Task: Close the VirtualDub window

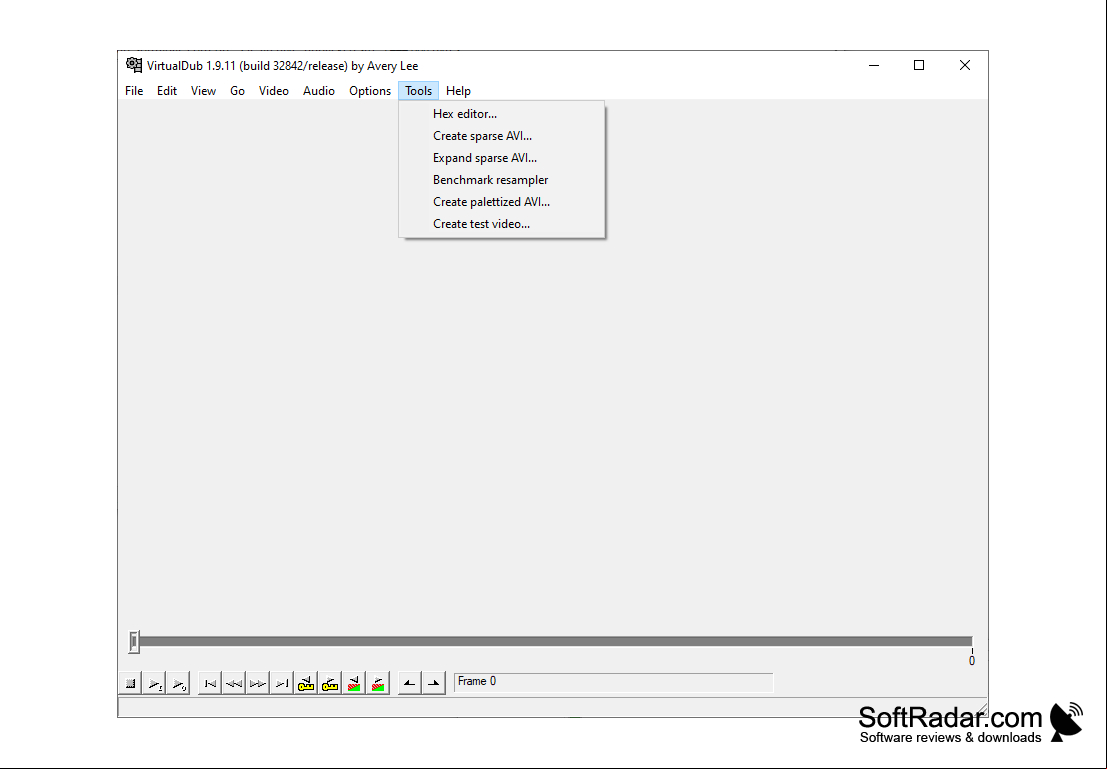Action: 964,65
